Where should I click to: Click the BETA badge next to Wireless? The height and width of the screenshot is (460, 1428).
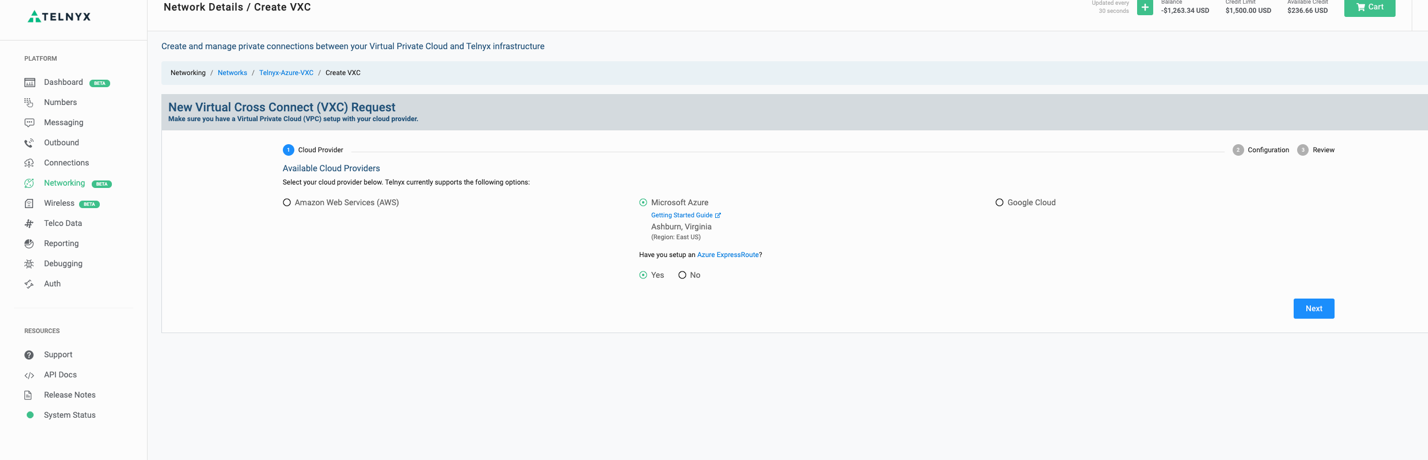tap(89, 204)
